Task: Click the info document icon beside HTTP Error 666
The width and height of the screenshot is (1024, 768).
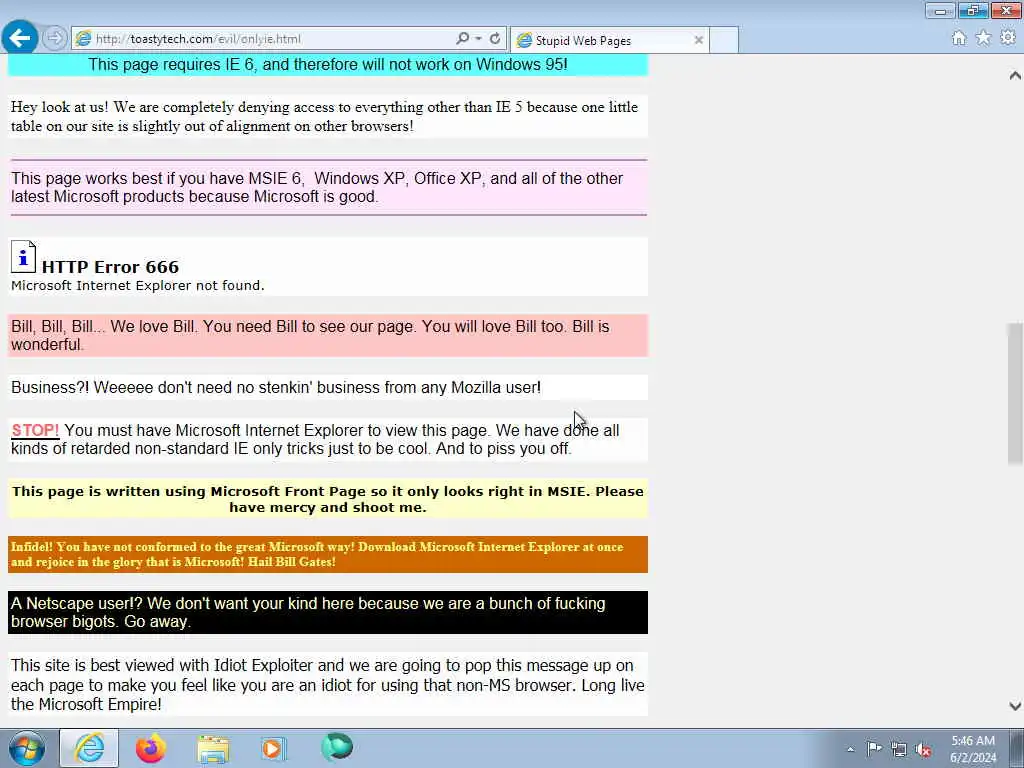Action: (x=24, y=257)
